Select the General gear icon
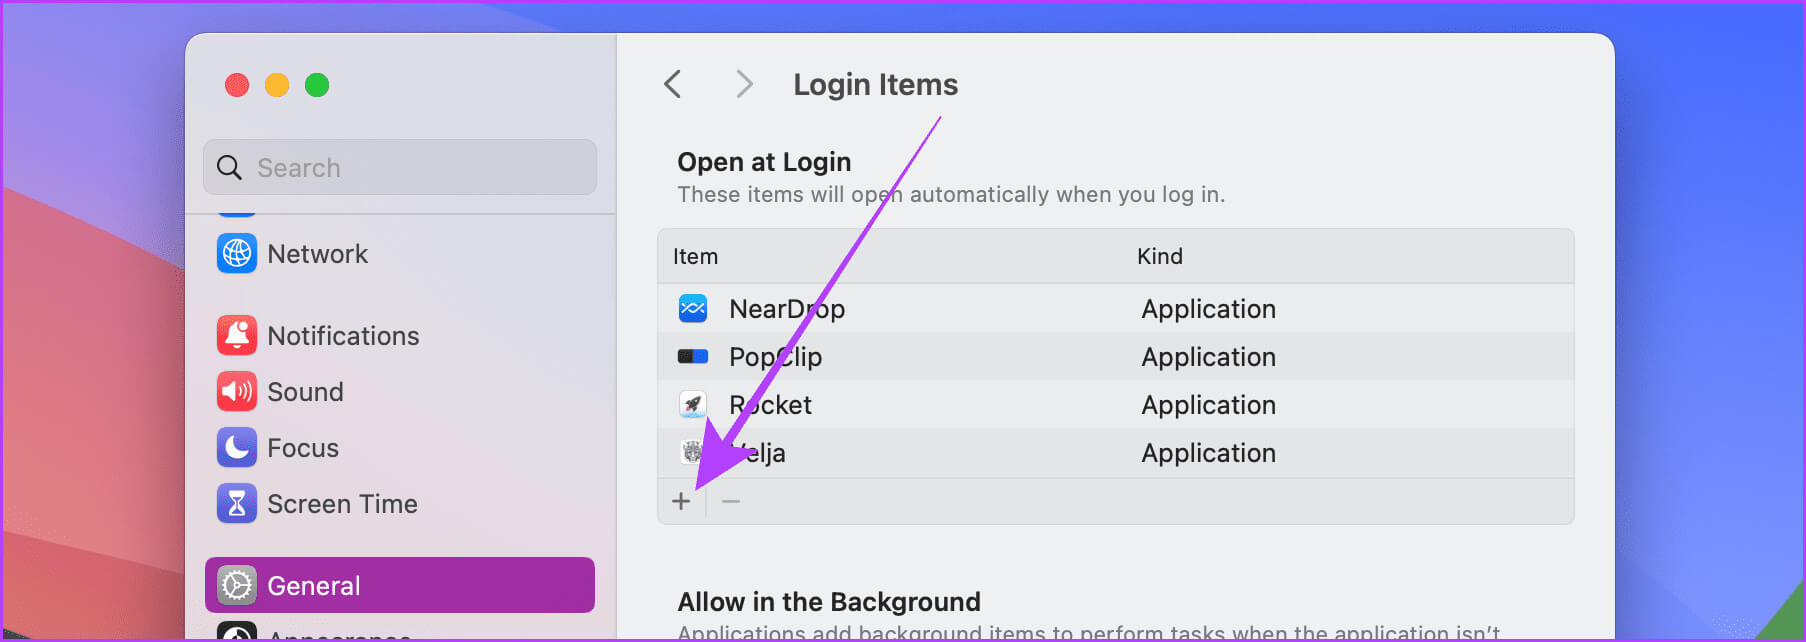 (237, 586)
